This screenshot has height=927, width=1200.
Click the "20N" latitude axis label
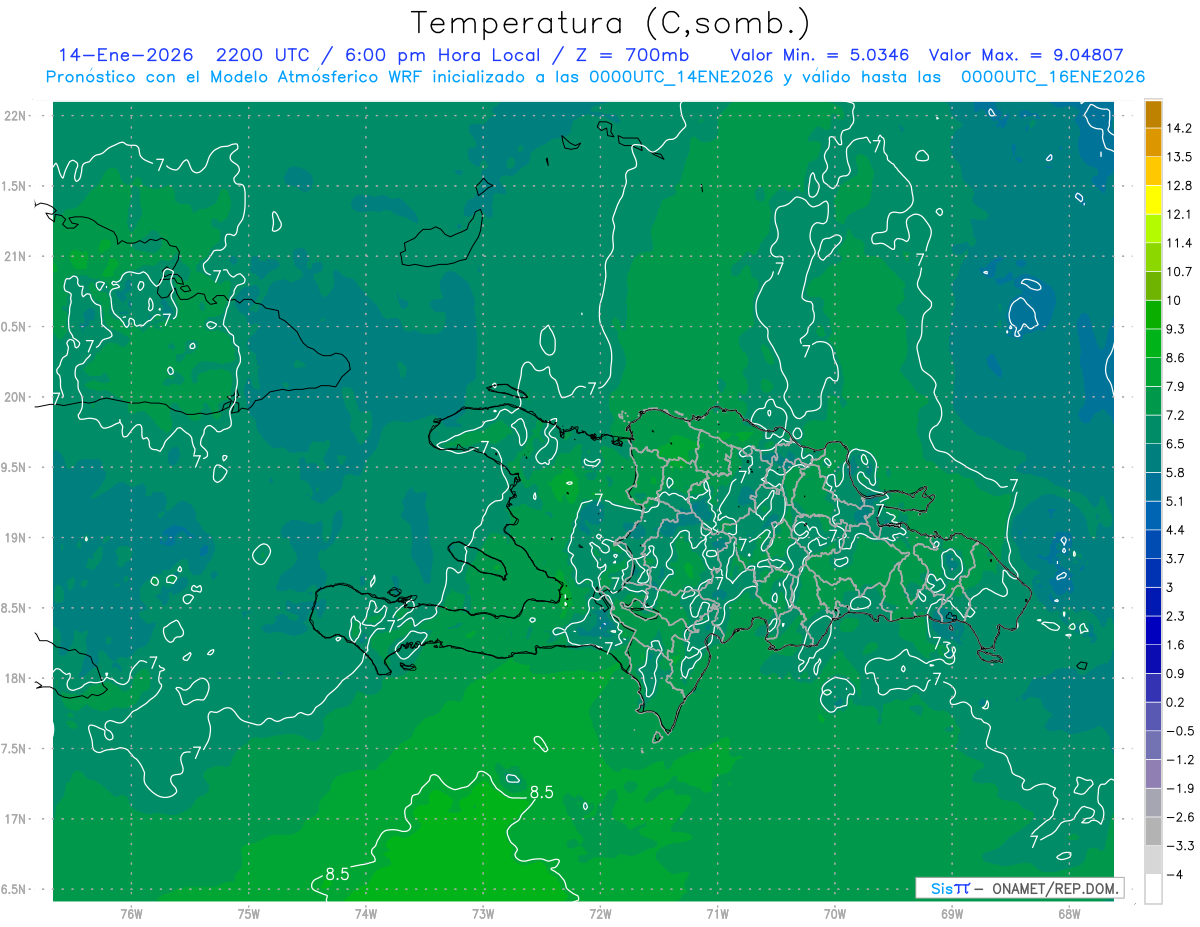pyautogui.click(x=15, y=398)
